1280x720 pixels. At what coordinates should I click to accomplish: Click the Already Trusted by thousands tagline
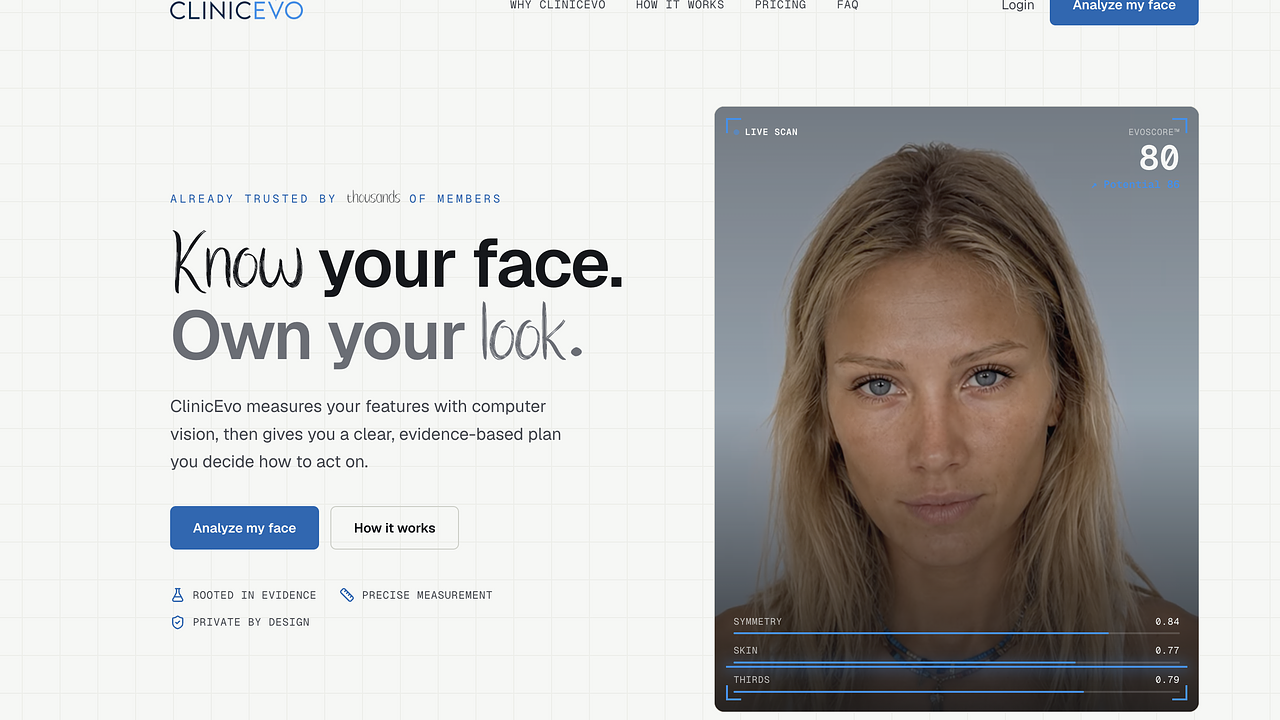[336, 198]
